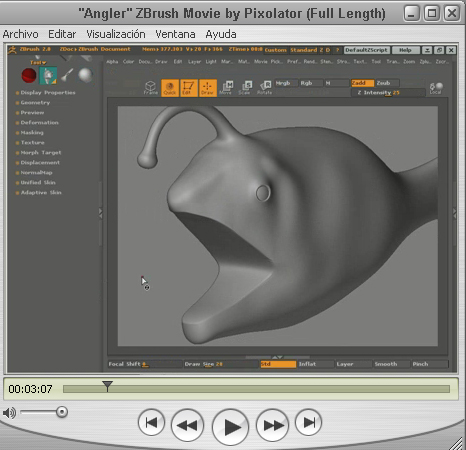Open the Ventana menu
The image size is (466, 450).
pyautogui.click(x=175, y=34)
